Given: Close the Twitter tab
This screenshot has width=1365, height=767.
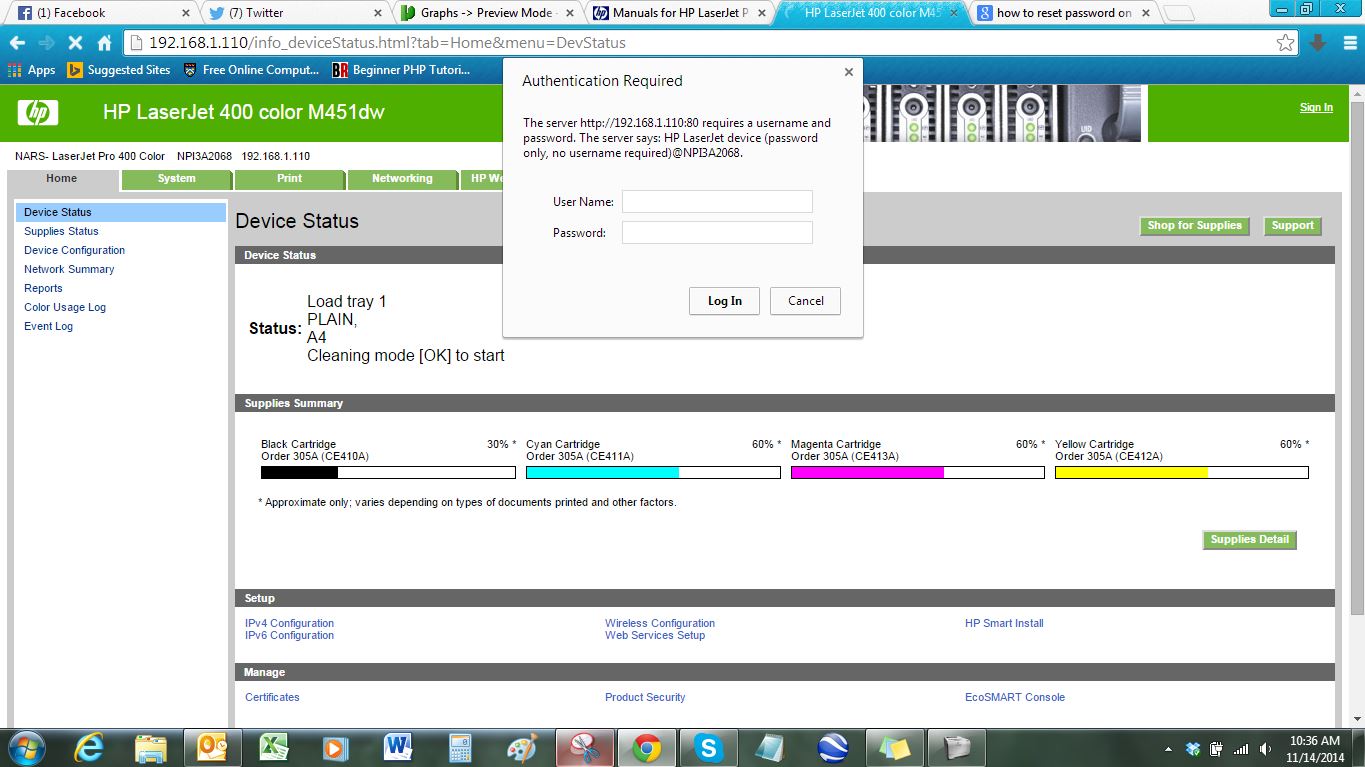Looking at the screenshot, I should (377, 13).
